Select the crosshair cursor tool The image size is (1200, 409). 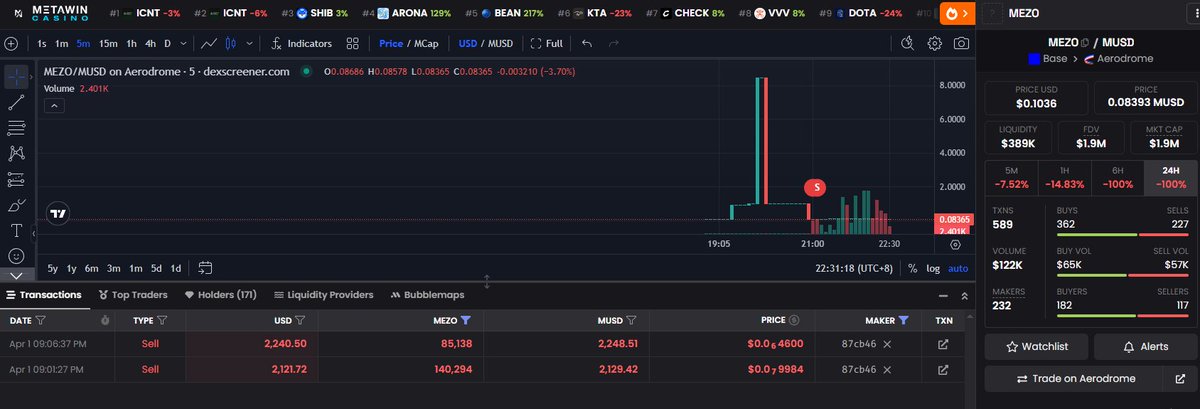[16, 76]
